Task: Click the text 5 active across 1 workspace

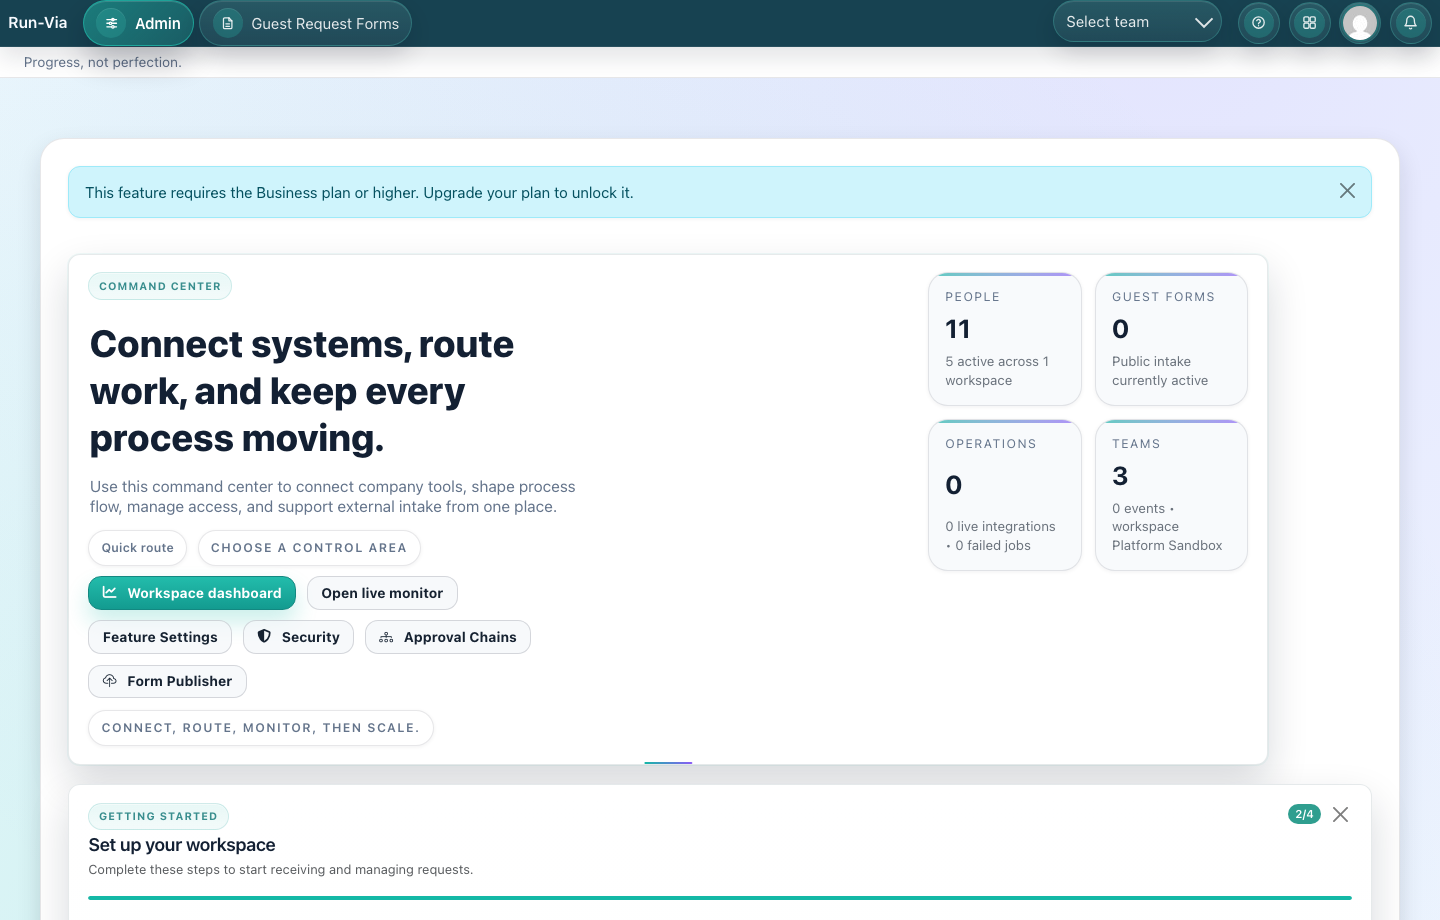Action: pyautogui.click(x=997, y=371)
